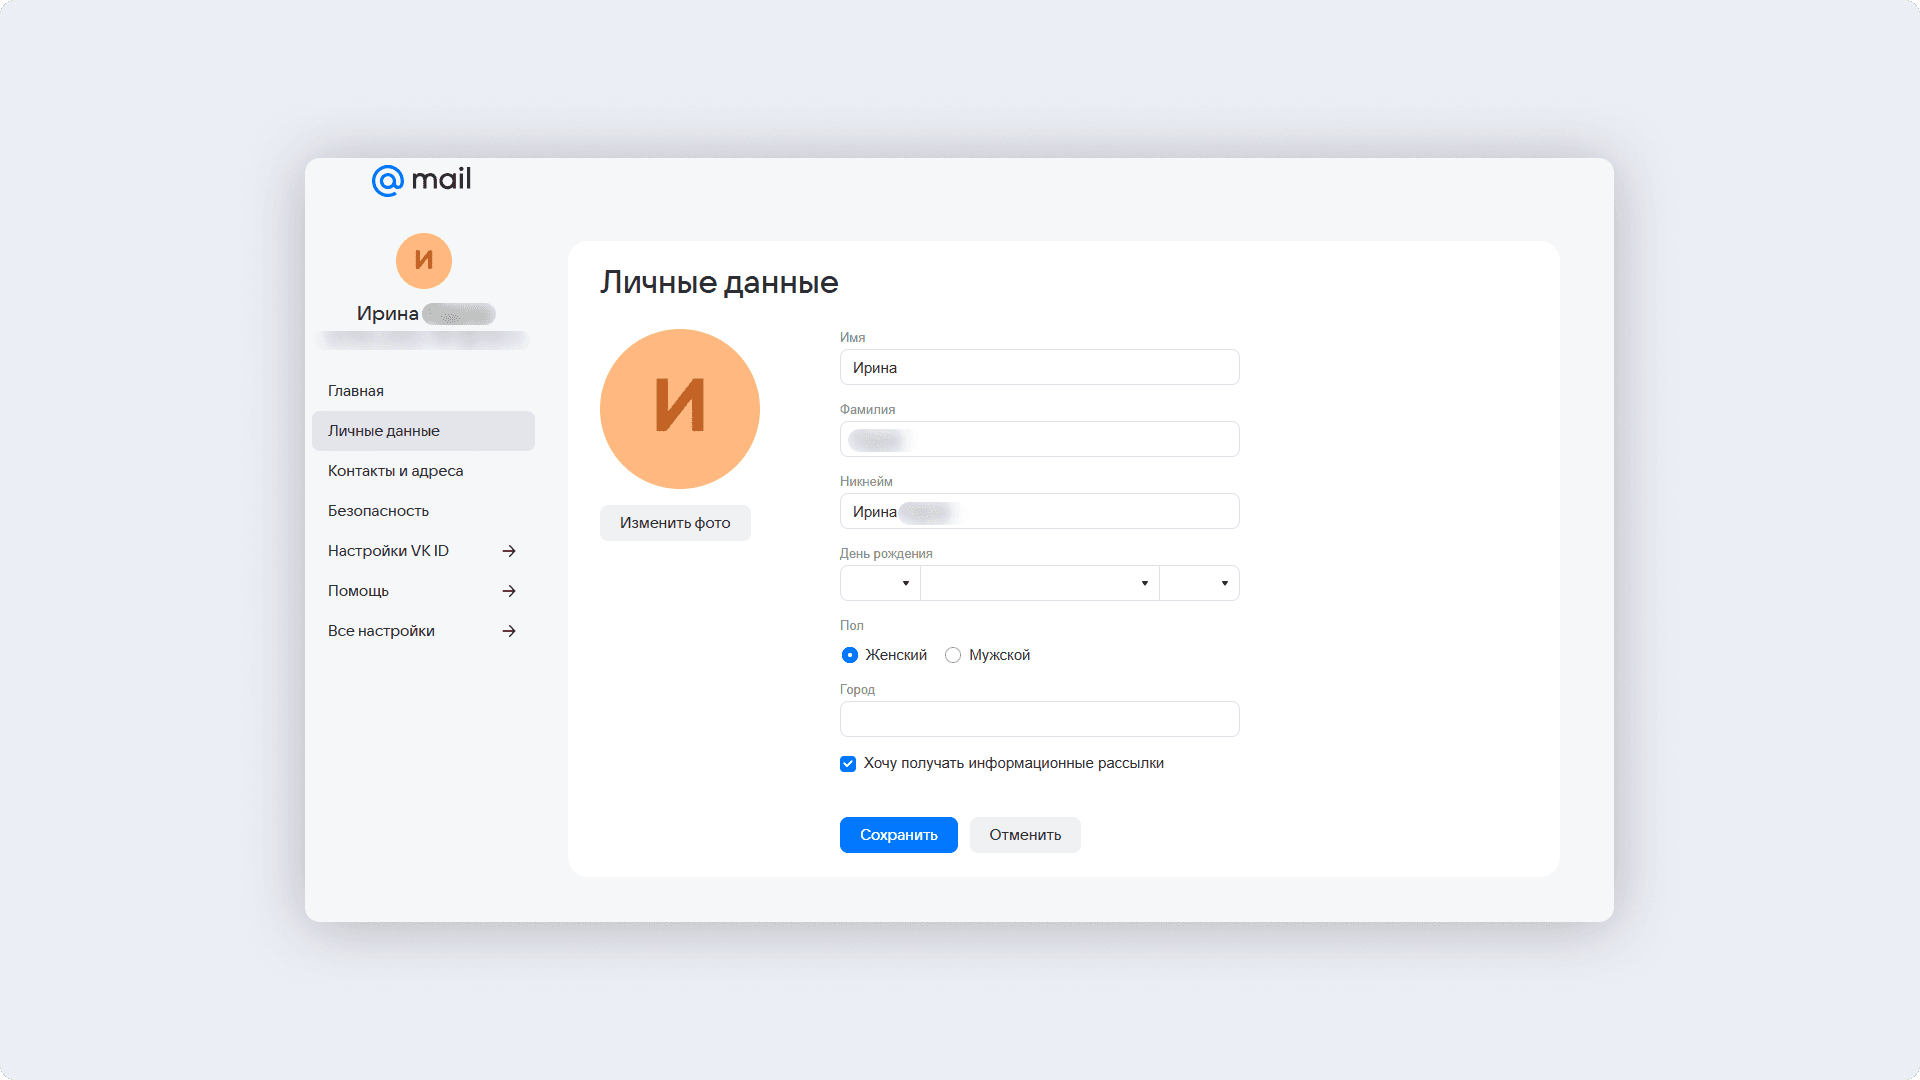The width and height of the screenshot is (1920, 1080).
Task: Uncheck the informational newsletters checkbox
Action: [848, 764]
